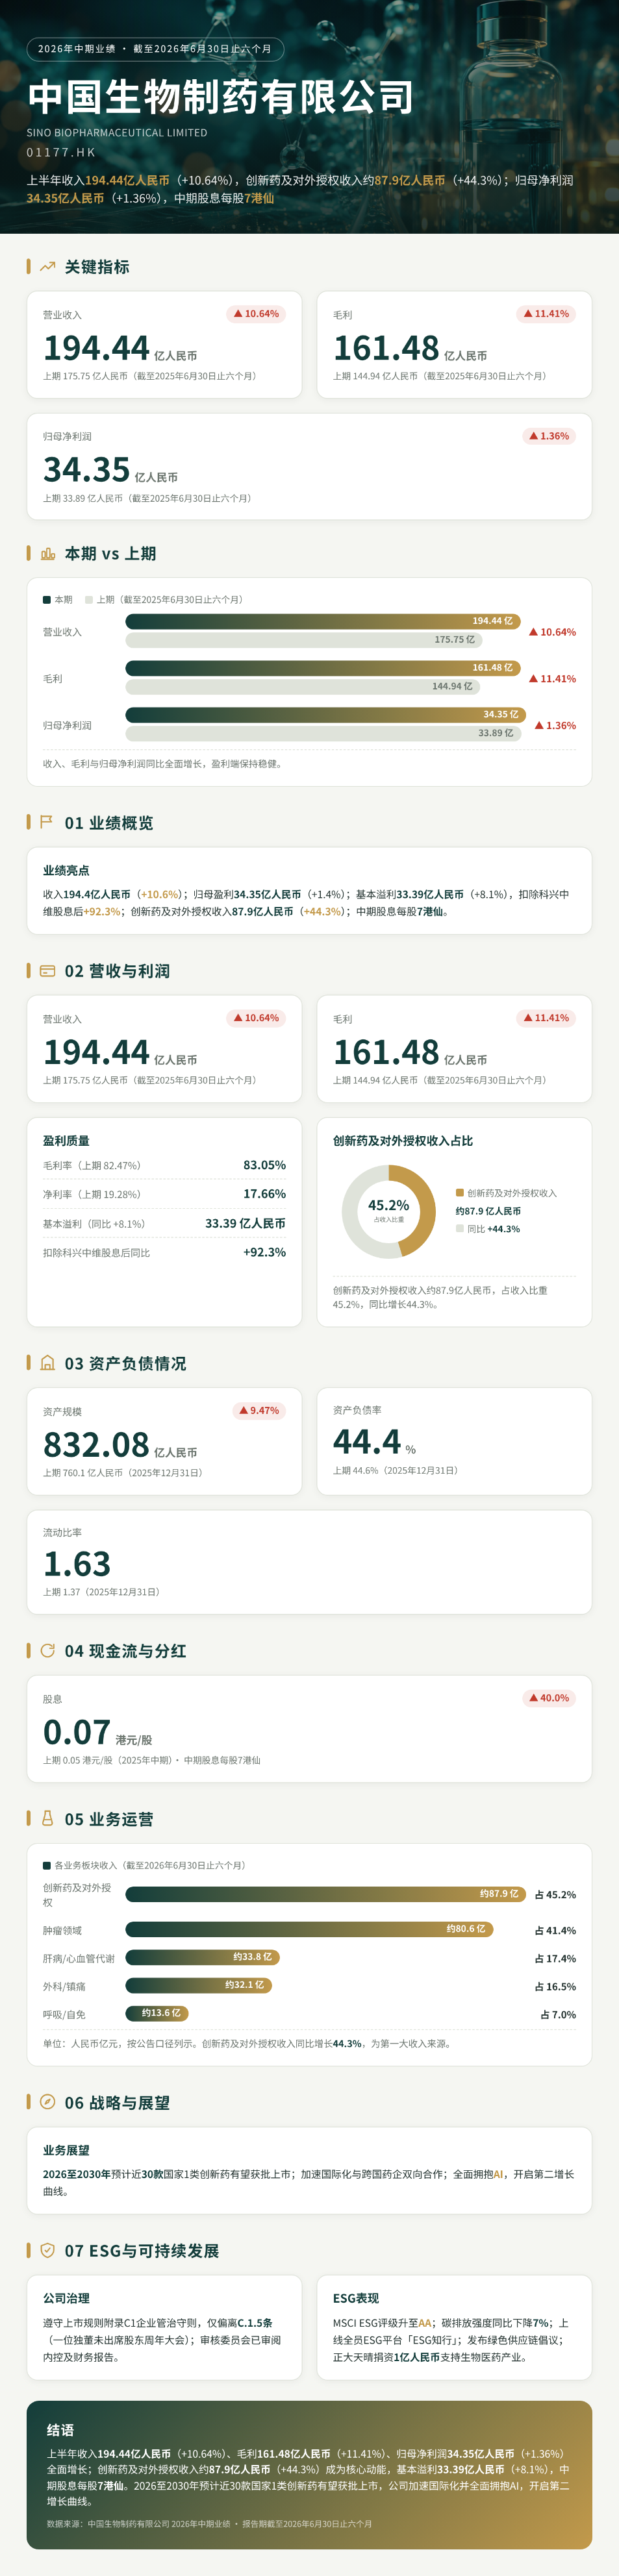The image size is (619, 2576).
Task: Click the 数据来源 footnote line
Action: (209, 2524)
